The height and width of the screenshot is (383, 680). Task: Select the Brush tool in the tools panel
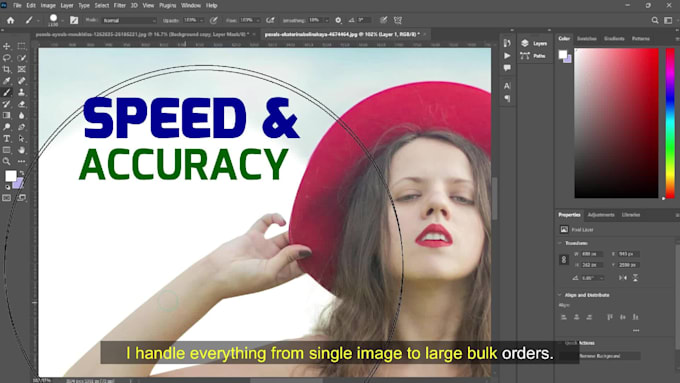tap(7, 92)
